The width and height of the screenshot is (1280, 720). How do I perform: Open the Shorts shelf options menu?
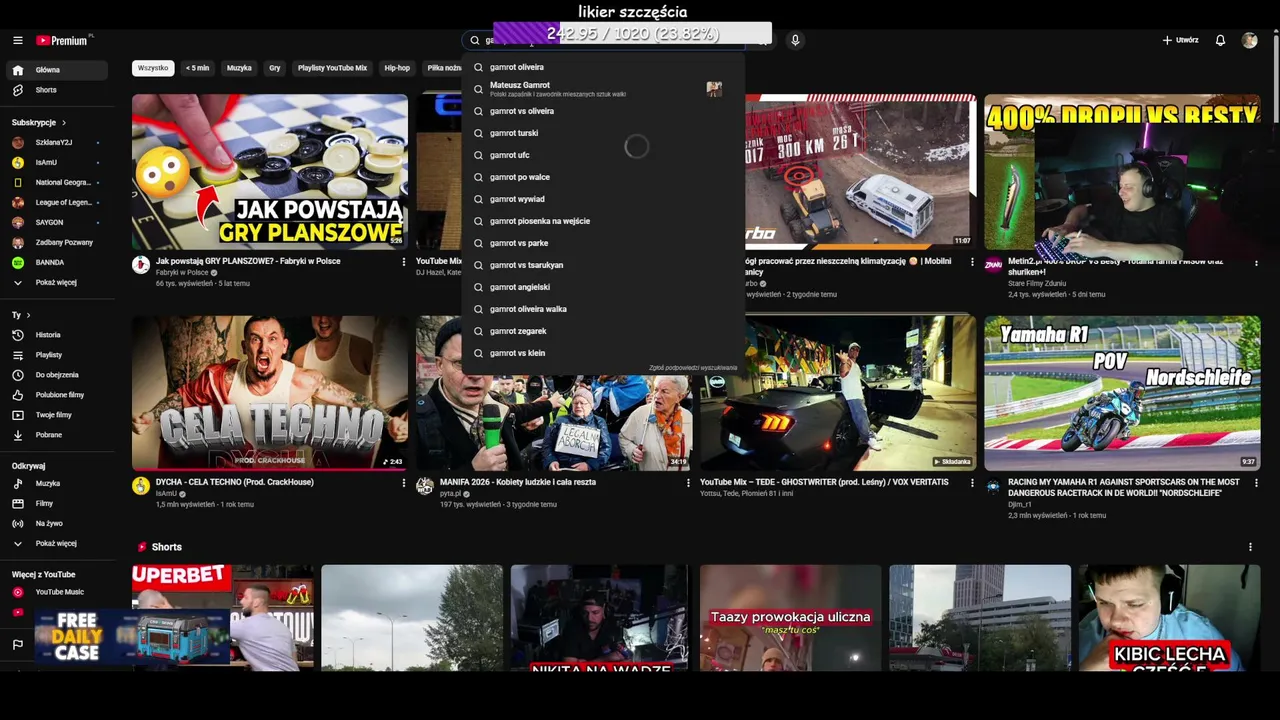point(1250,547)
